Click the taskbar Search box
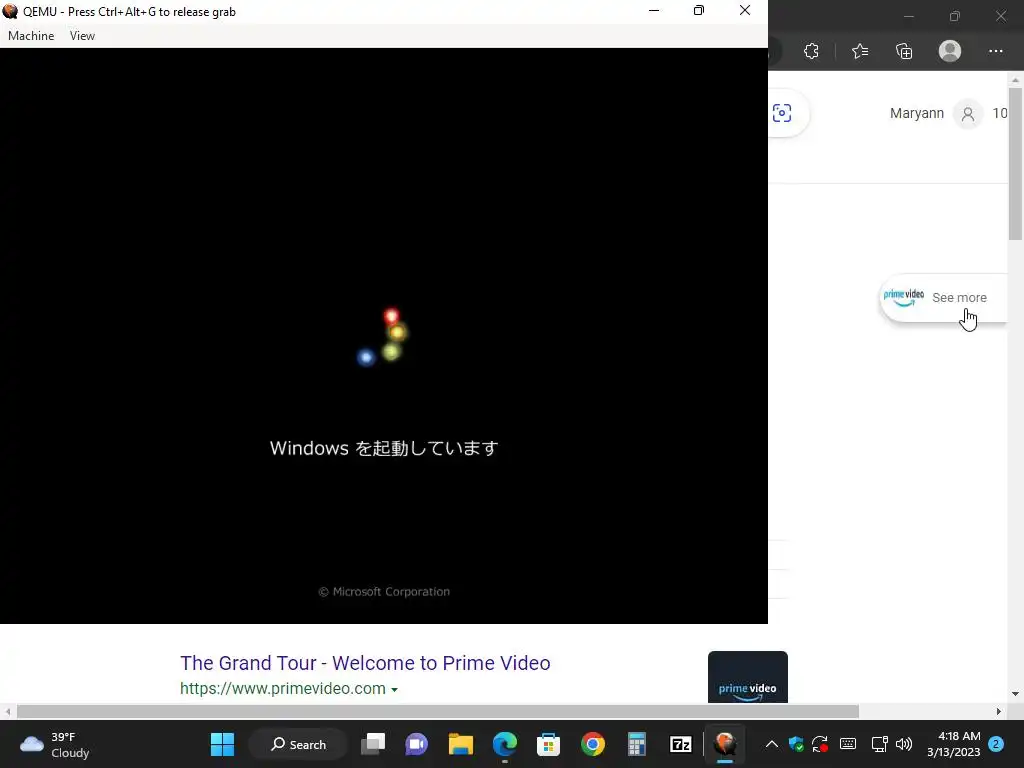1024x768 pixels. coord(298,744)
